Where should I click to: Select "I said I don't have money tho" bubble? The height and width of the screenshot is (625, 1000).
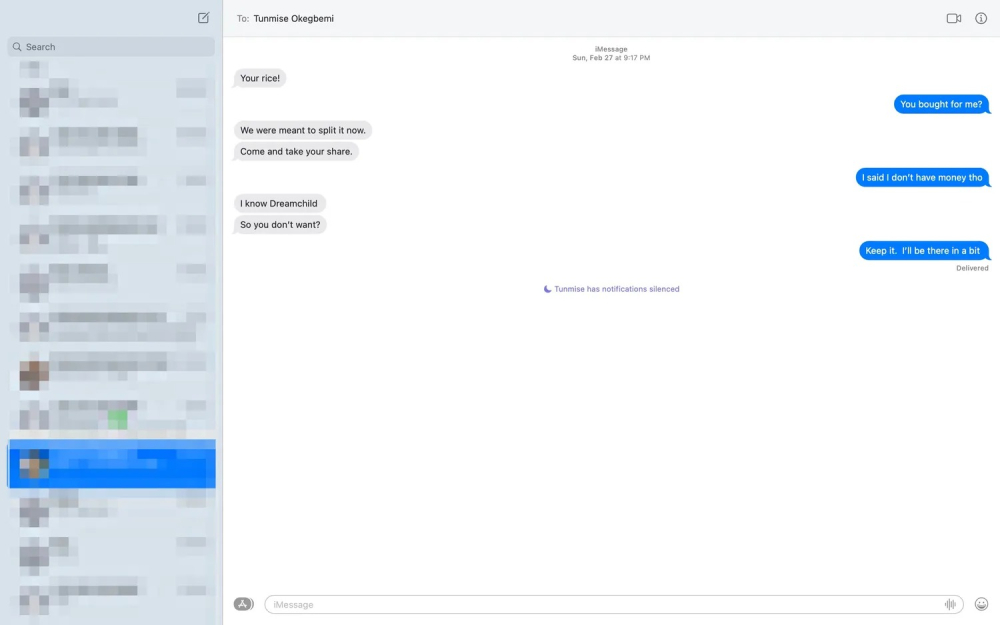coord(923,177)
